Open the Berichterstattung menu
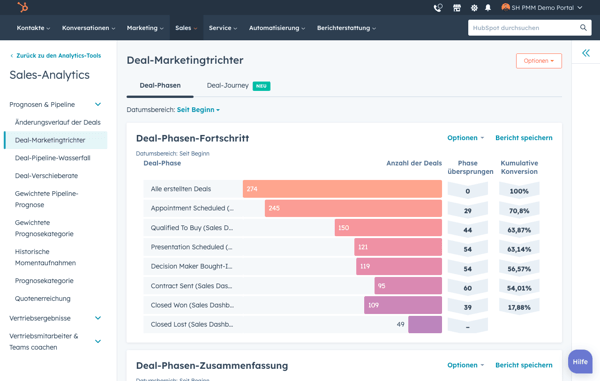The height and width of the screenshot is (381, 600). 346,28
